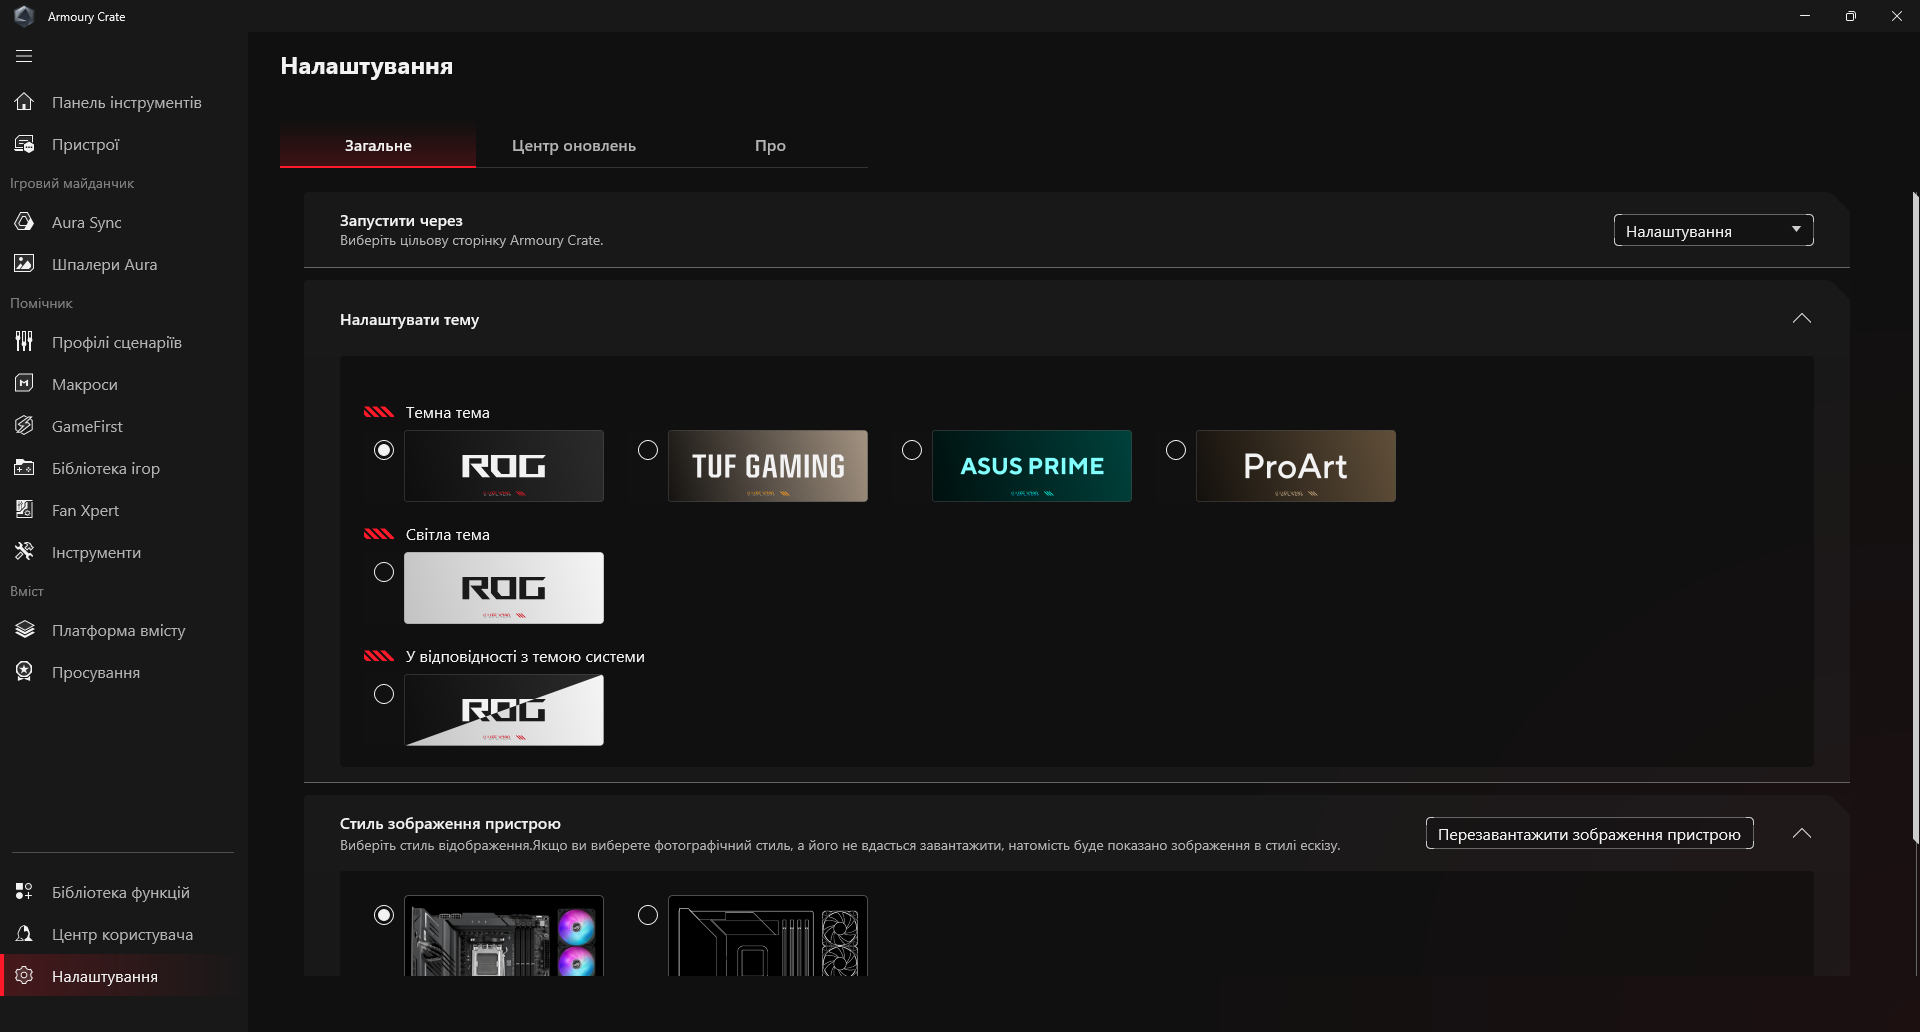Open the GameFirst icon
Screen dimensions: 1920x1032
24,426
